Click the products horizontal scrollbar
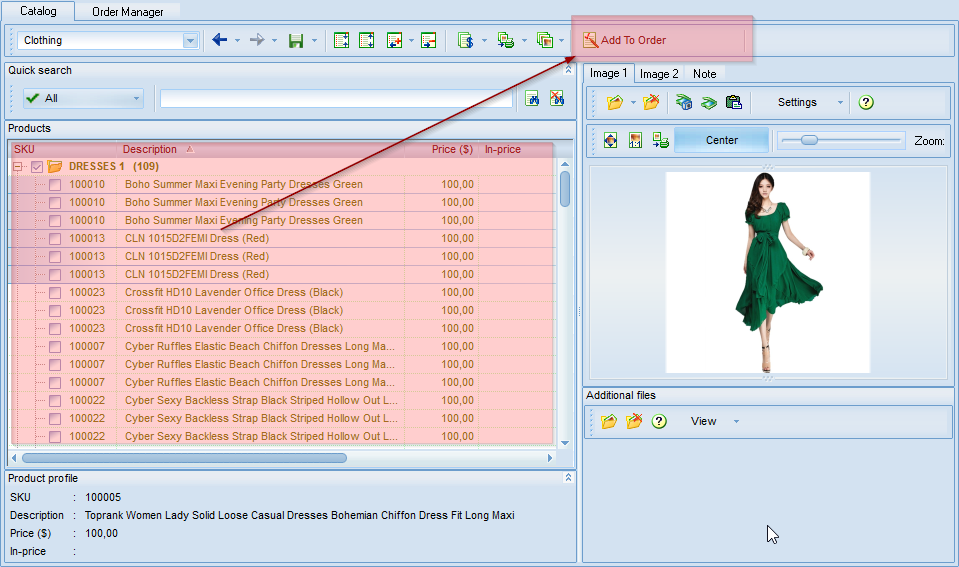The image size is (959, 567). 184,458
